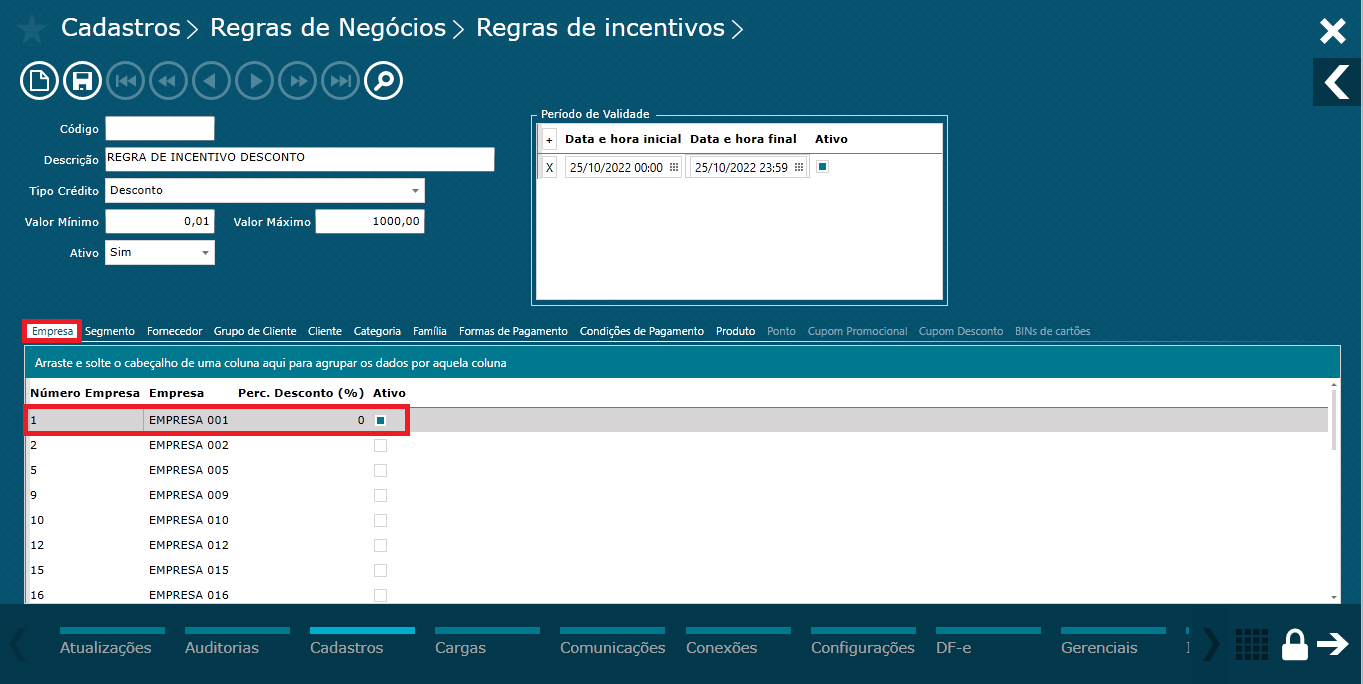Jump back several records with rewind icon

click(169, 81)
